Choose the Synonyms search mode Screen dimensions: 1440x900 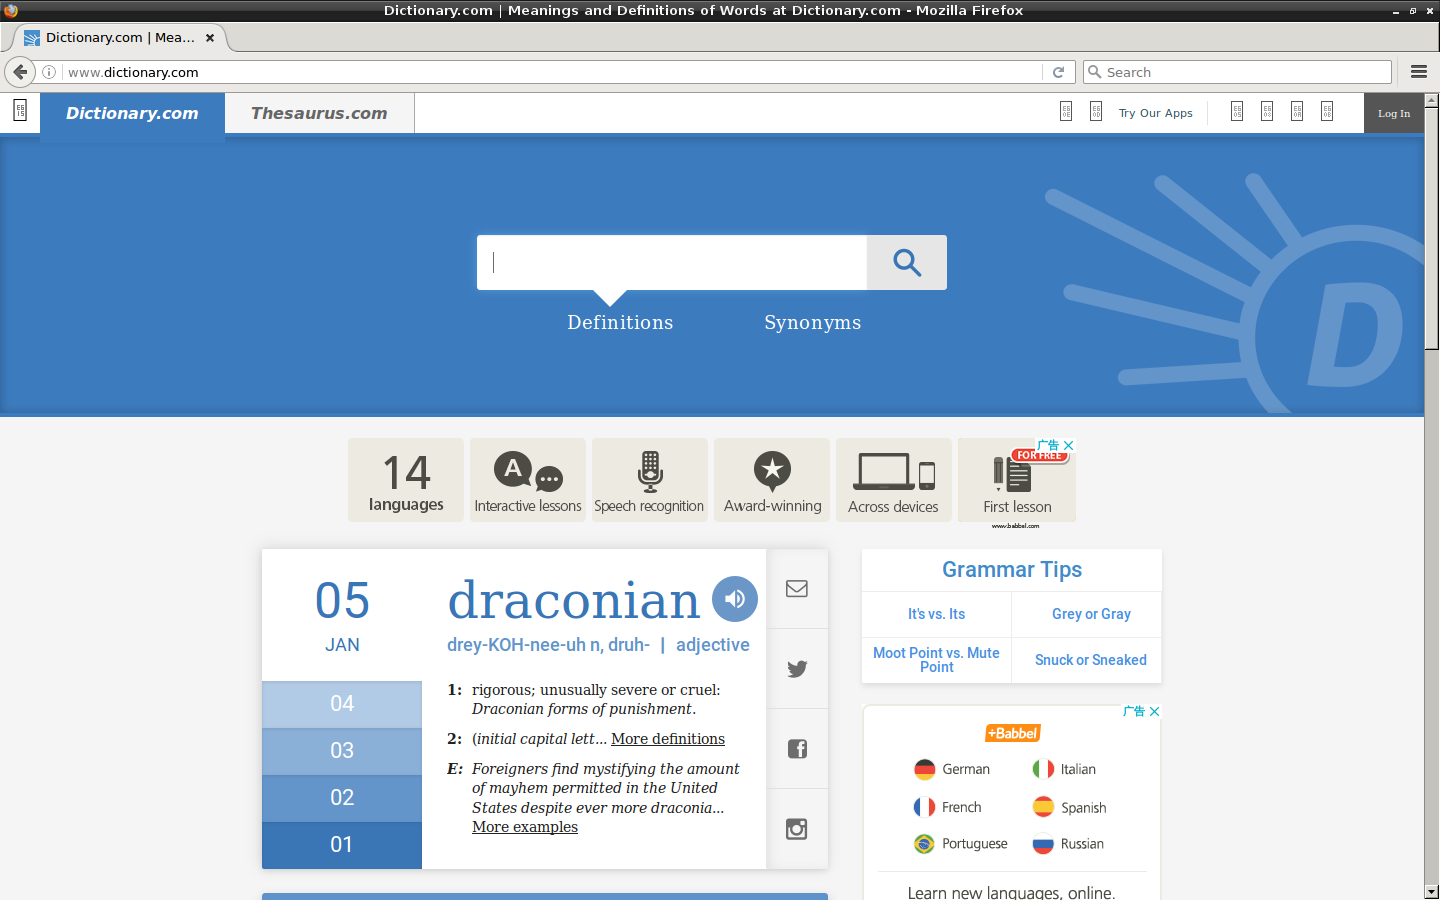point(813,322)
